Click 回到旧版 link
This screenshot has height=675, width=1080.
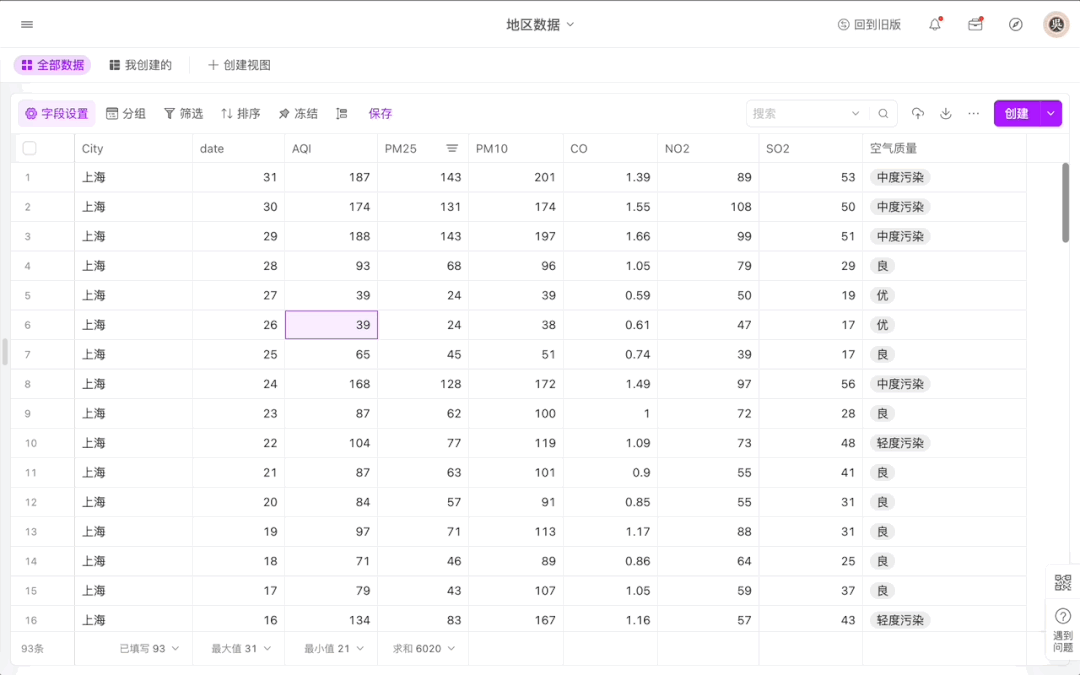(x=869, y=24)
